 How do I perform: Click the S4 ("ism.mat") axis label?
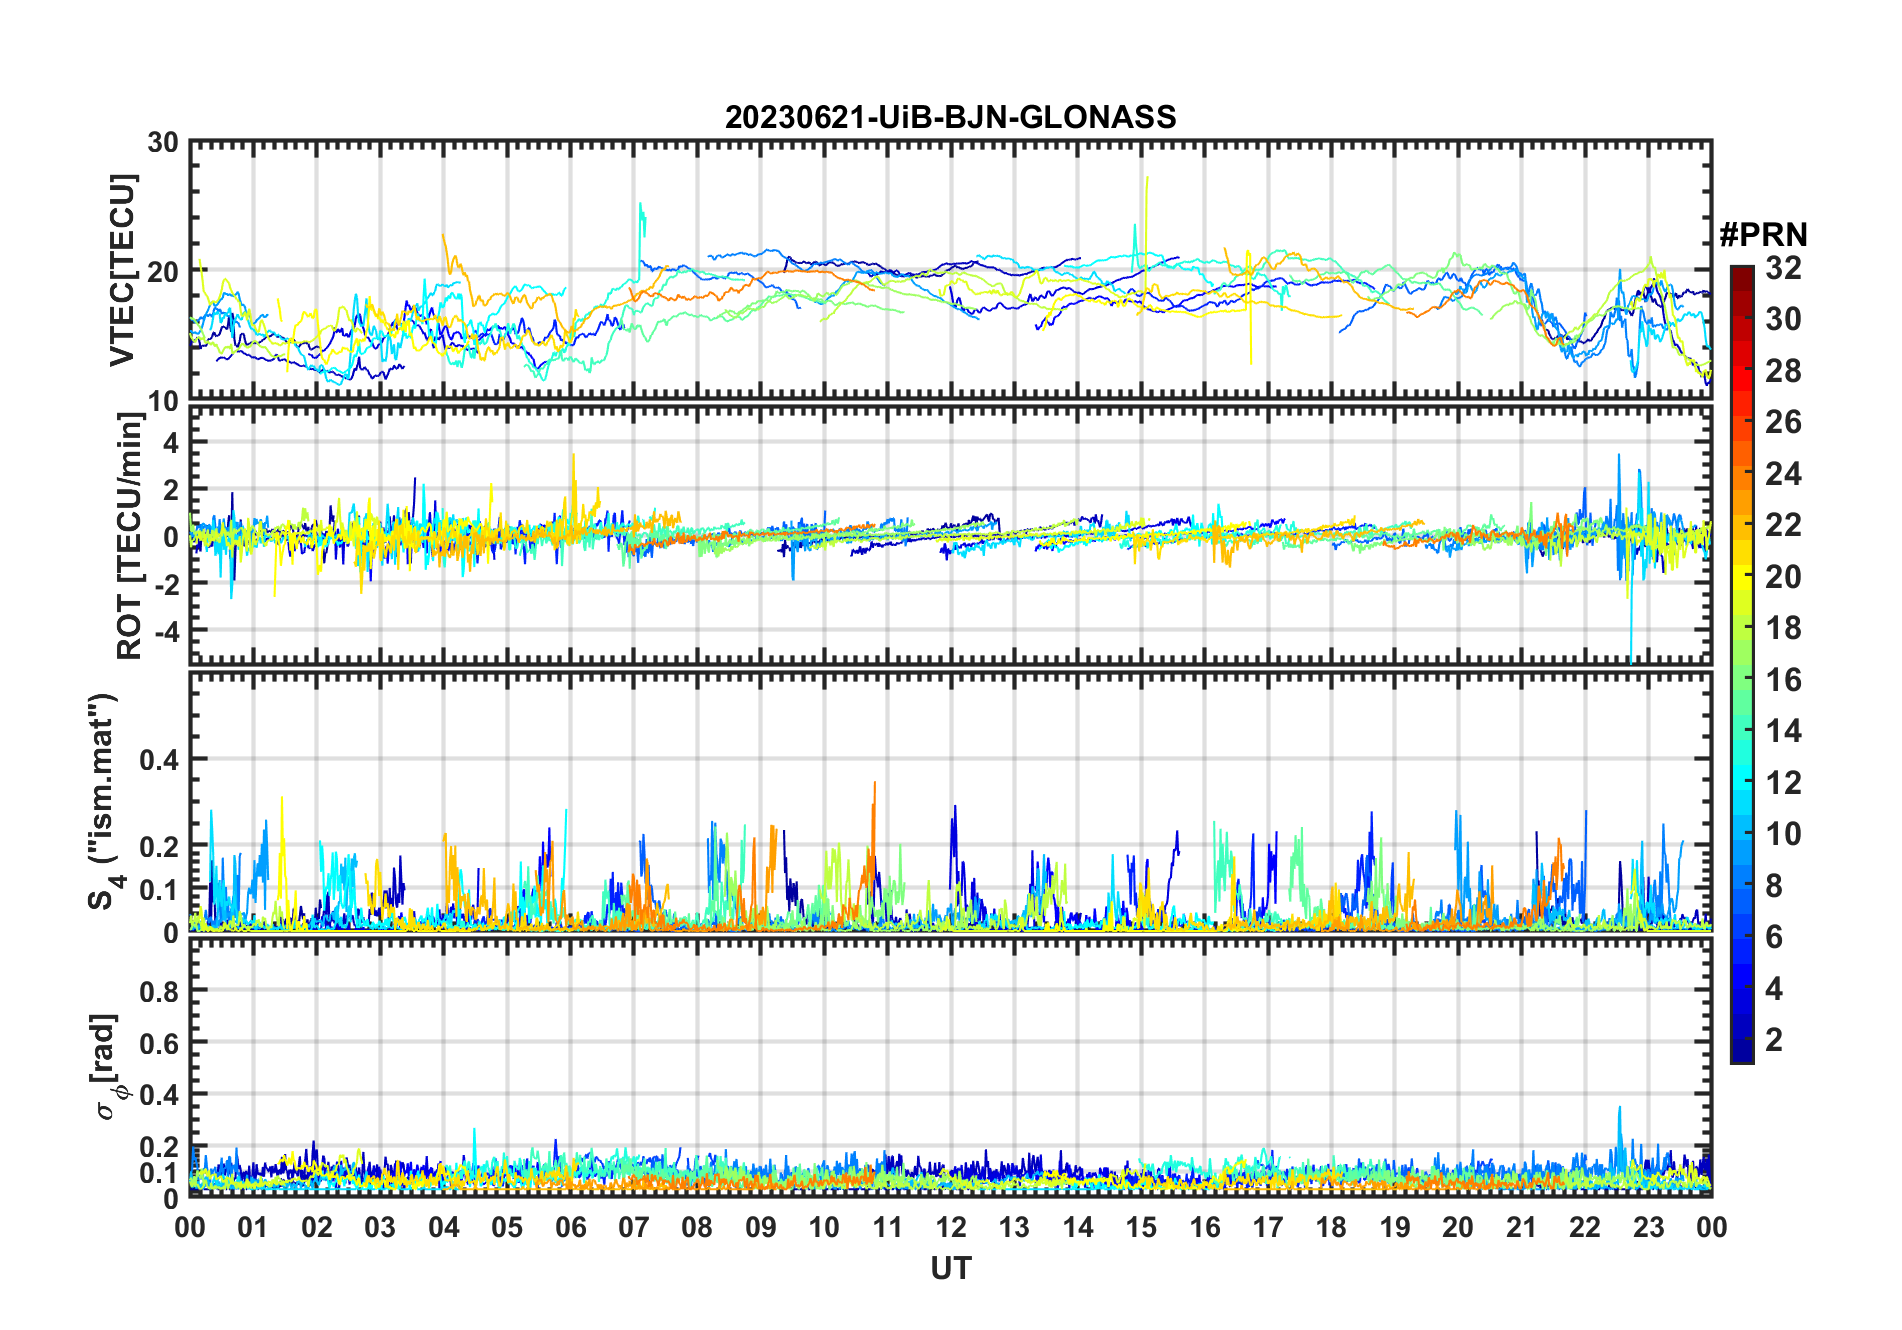[x=103, y=802]
